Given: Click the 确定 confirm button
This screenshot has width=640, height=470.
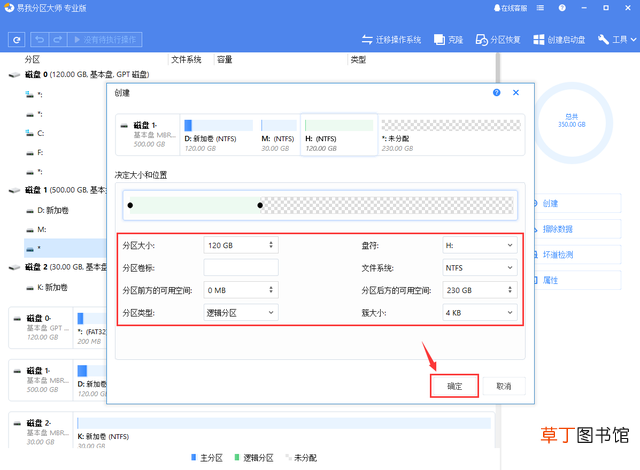Looking at the screenshot, I should pos(454,386).
